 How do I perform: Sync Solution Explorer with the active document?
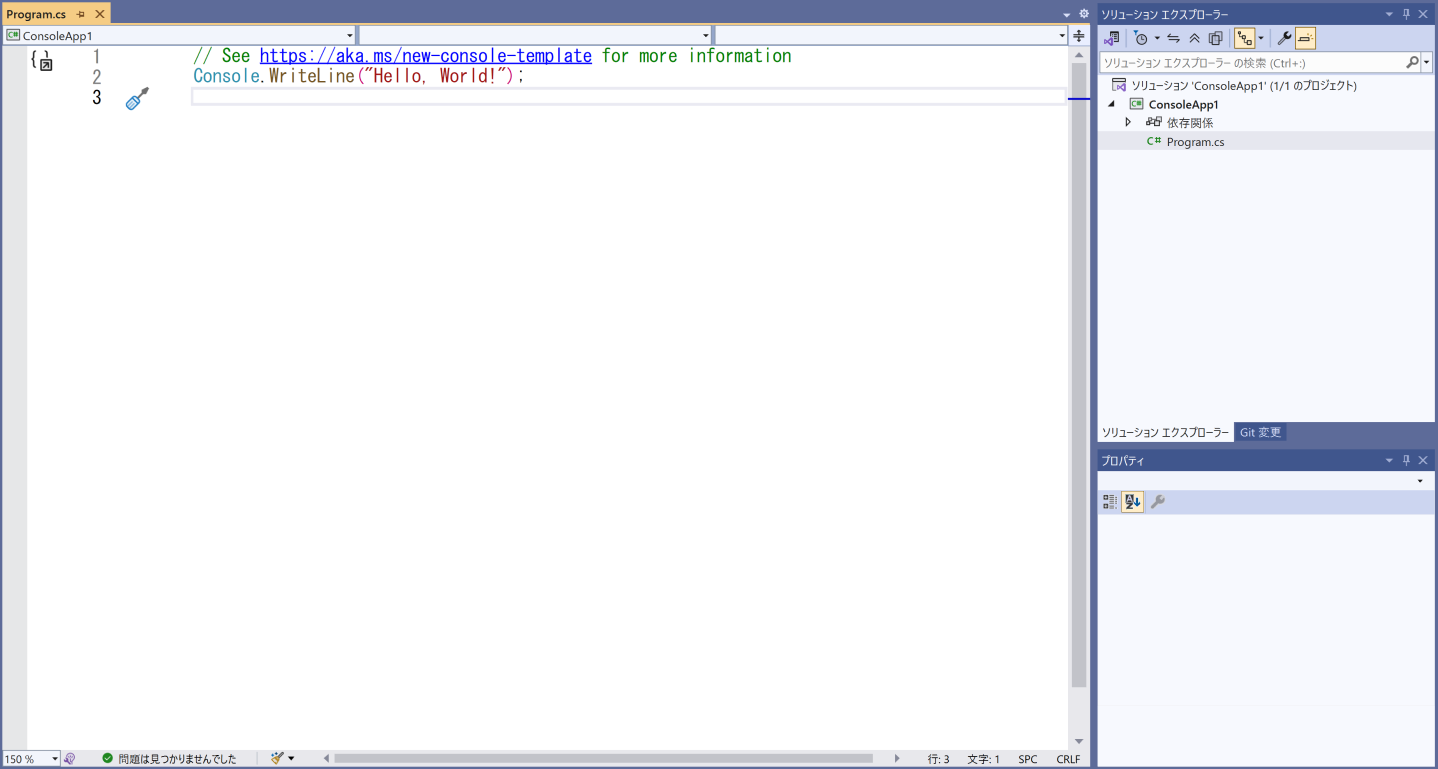coord(1173,37)
